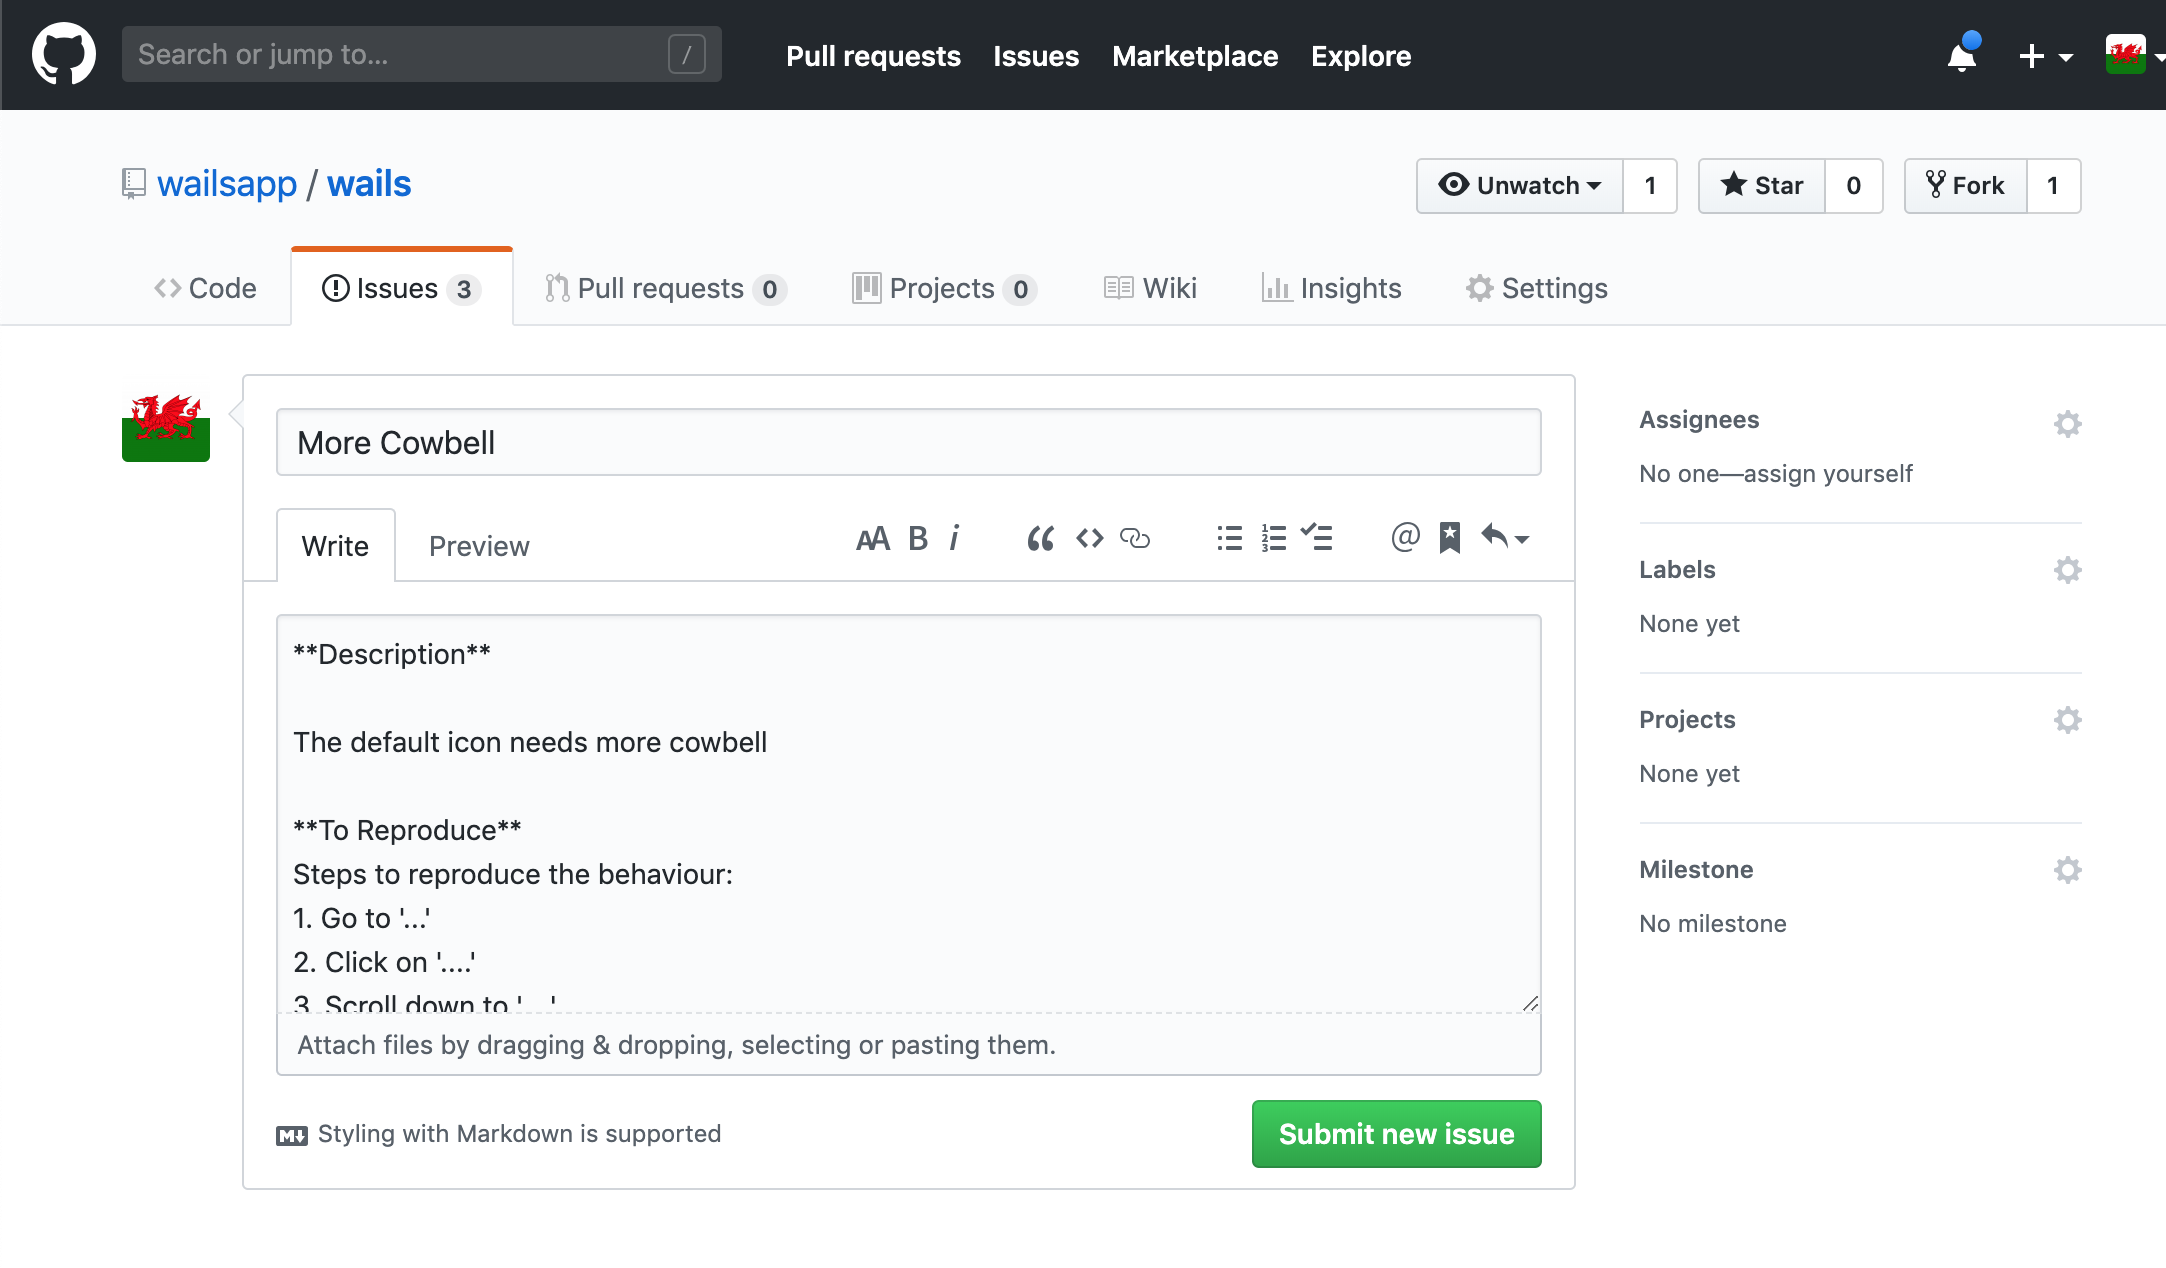Open notifications via the bell icon
Screen dimensions: 2166x1268
pyautogui.click(x=1962, y=56)
